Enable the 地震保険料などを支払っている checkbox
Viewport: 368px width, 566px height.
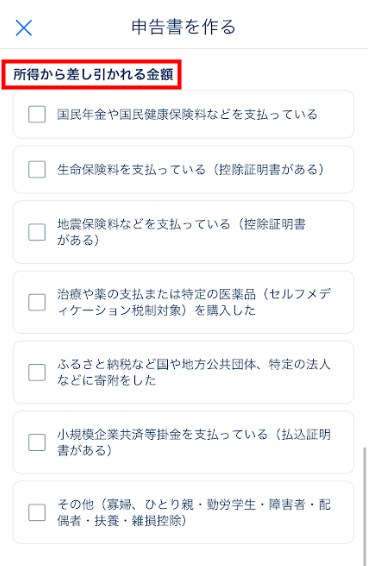tap(37, 232)
